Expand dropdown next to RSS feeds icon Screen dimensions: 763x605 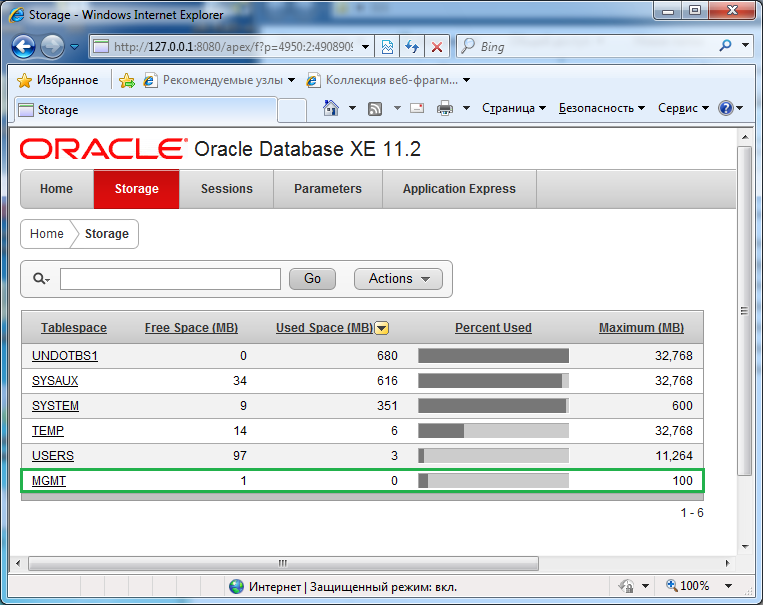coord(397,108)
